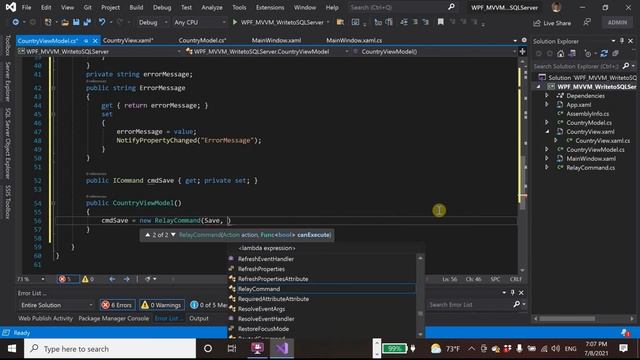Open the Build menu
The height and width of the screenshot is (360, 640).
(136, 7)
